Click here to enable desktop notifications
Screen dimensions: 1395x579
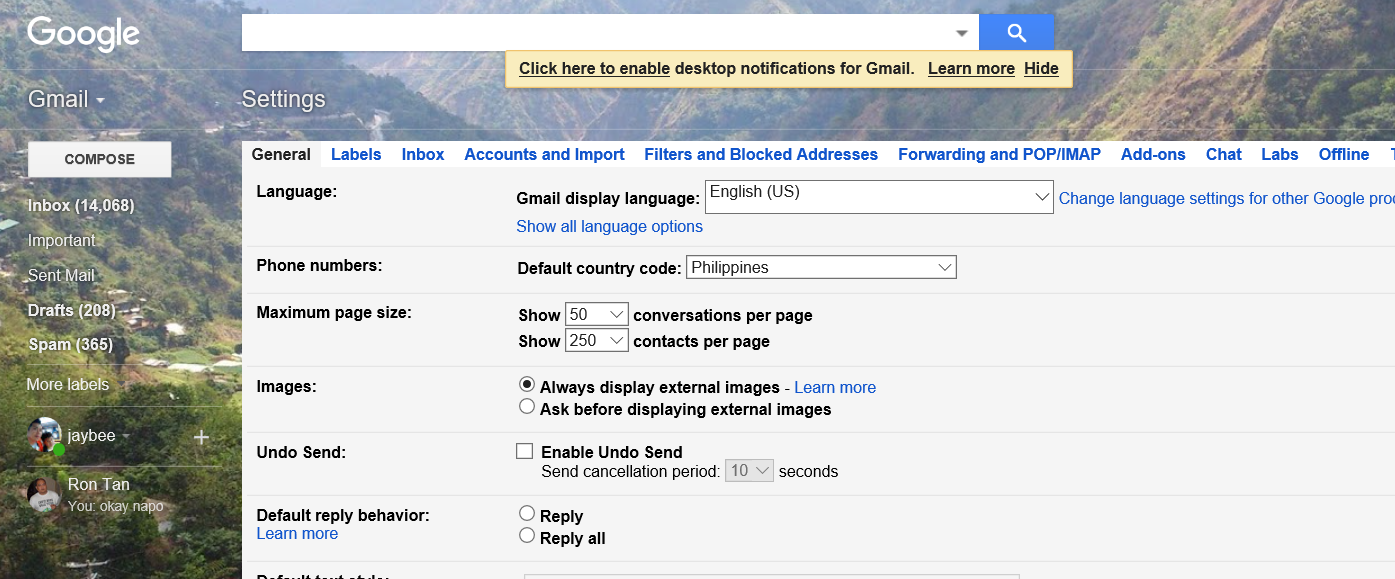594,68
